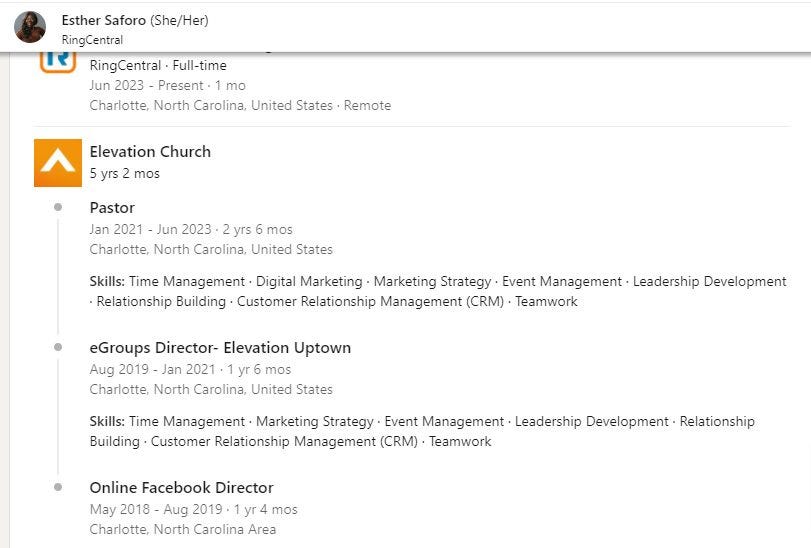Click the Skills line under Pastor
Viewport: 811px width, 548px height.
pyautogui.click(x=438, y=291)
